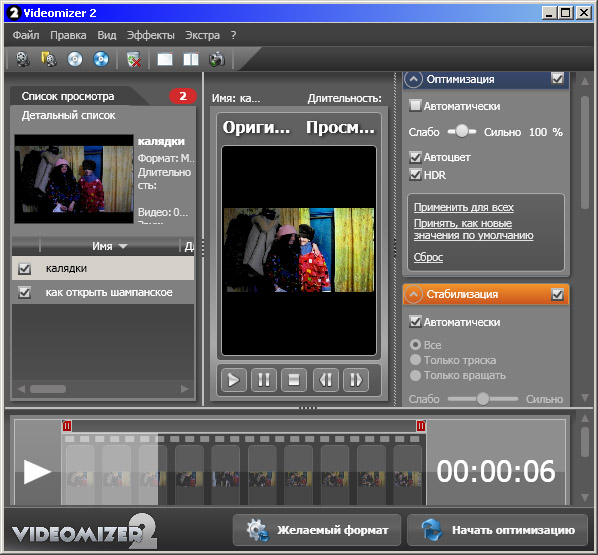Click the add folder of videos toolbar icon
The height and width of the screenshot is (555, 598).
pos(49,60)
